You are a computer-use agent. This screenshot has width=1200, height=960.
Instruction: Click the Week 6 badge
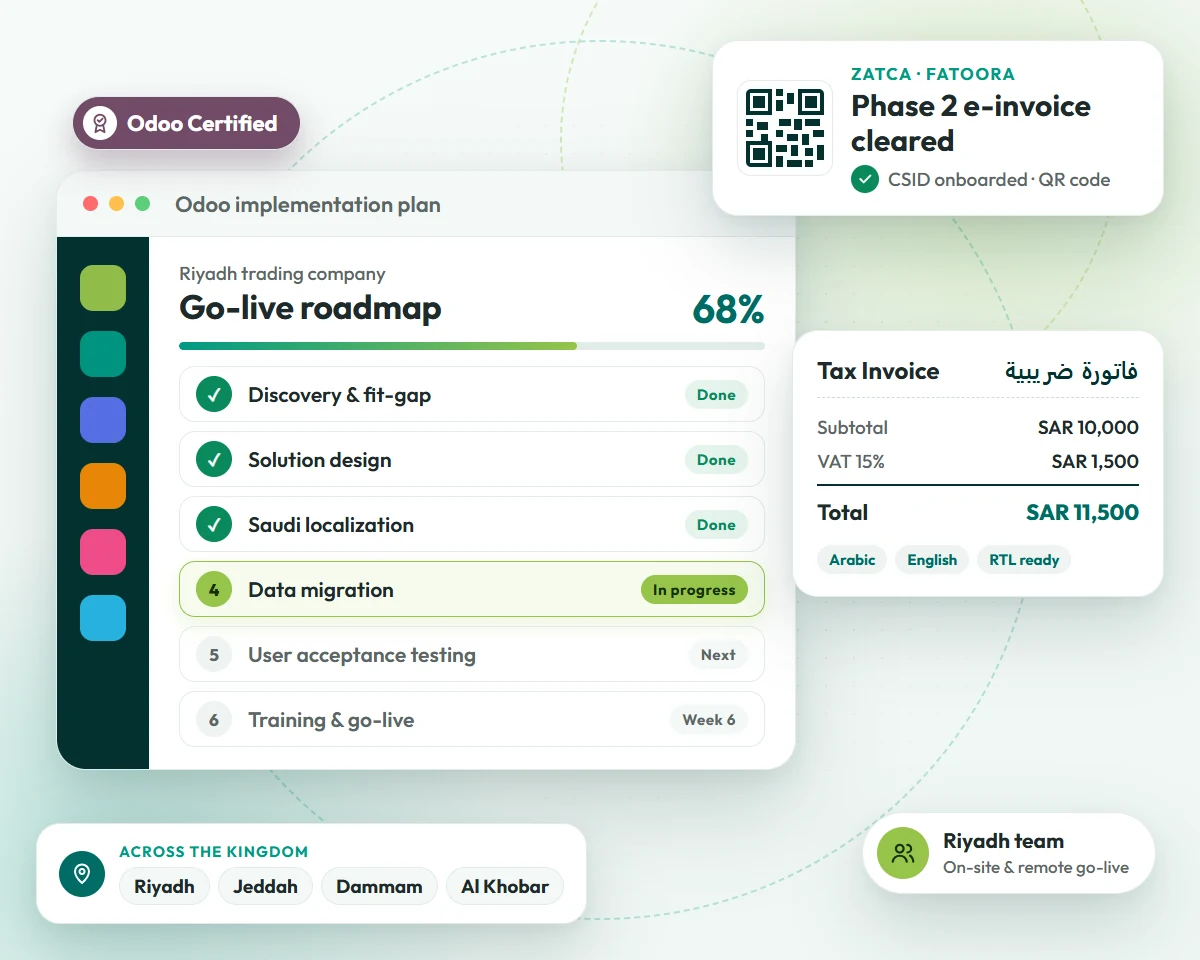coord(709,720)
